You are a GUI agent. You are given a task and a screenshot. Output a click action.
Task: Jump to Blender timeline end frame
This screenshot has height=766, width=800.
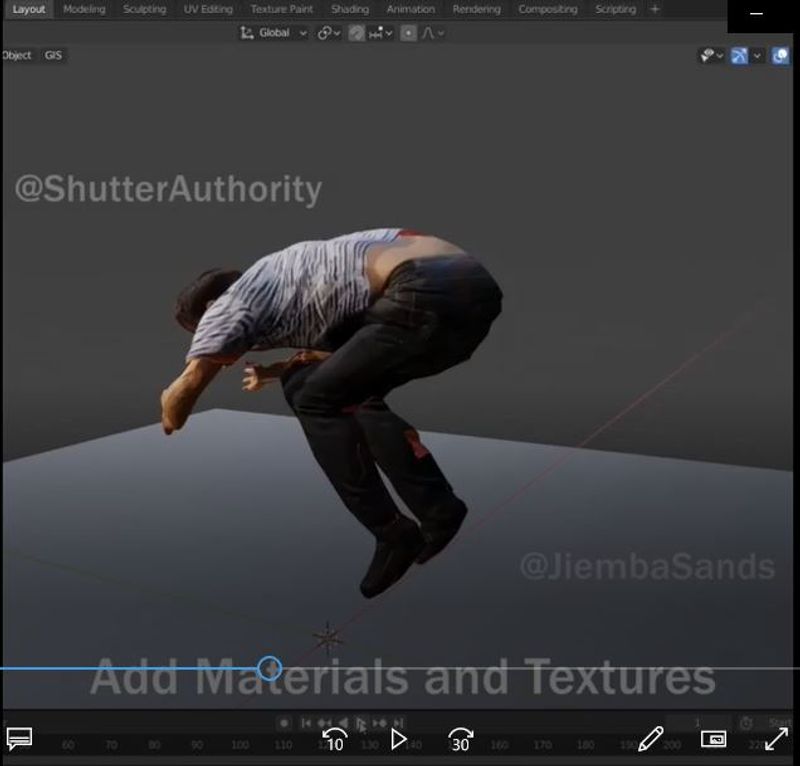pyautogui.click(x=399, y=723)
